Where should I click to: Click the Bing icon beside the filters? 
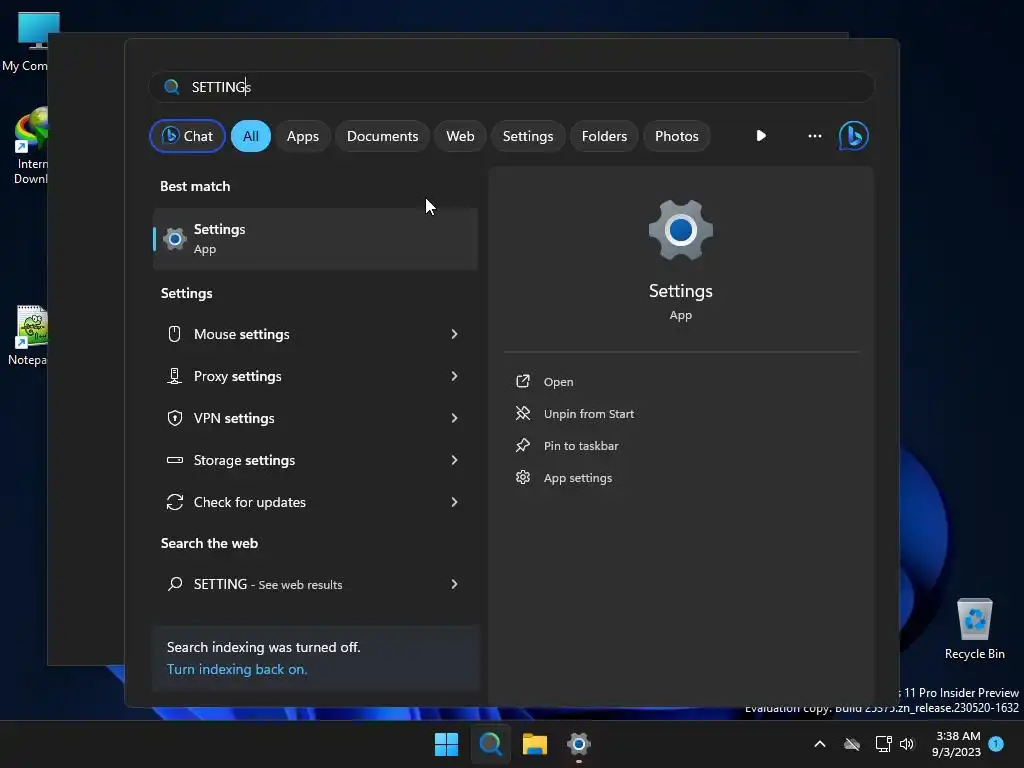coord(854,136)
